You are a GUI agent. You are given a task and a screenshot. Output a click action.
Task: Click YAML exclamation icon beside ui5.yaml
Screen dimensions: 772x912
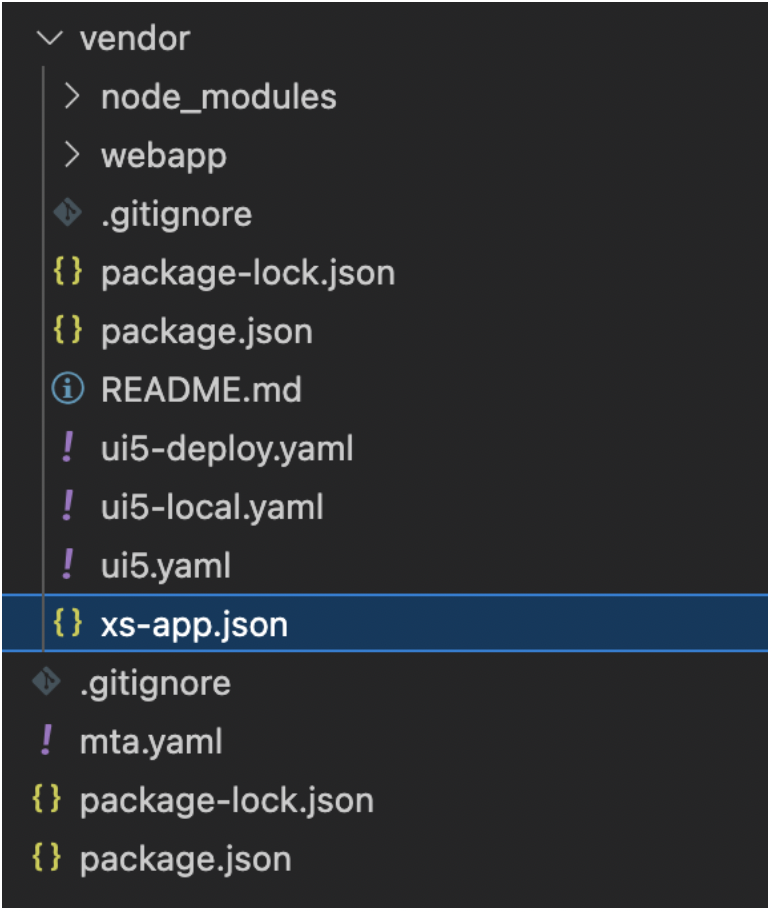pos(68,564)
